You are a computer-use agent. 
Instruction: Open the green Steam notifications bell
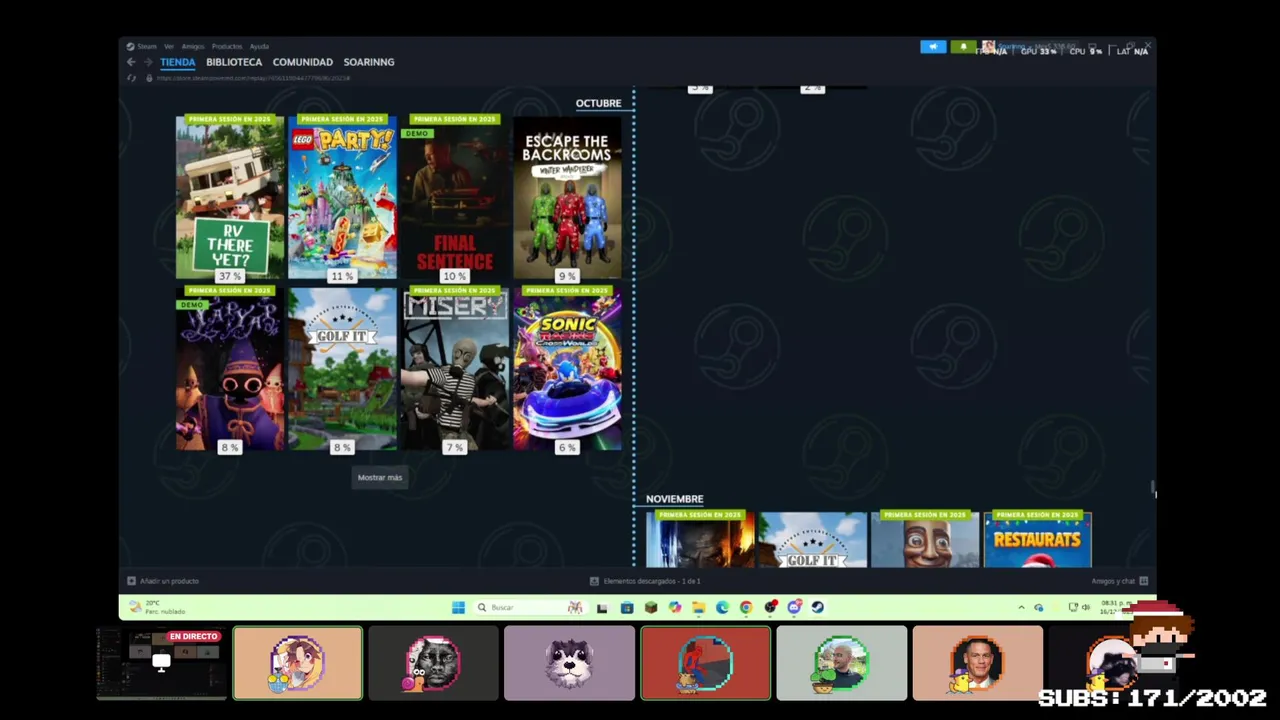964,47
